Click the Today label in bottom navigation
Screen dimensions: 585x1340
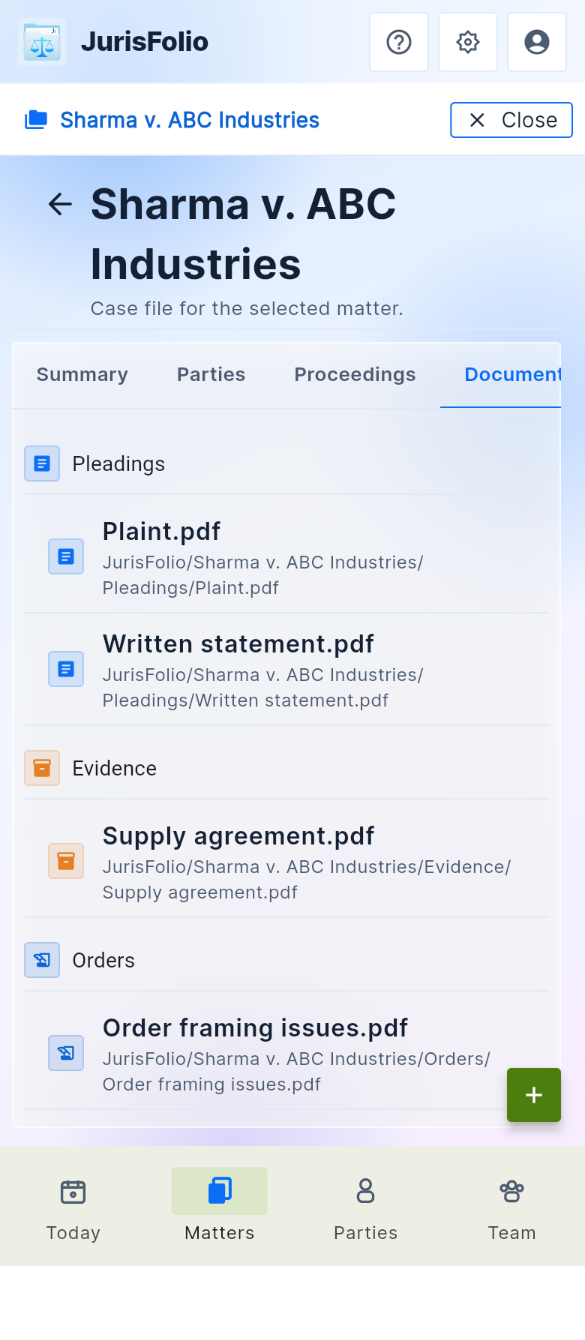point(73,1233)
